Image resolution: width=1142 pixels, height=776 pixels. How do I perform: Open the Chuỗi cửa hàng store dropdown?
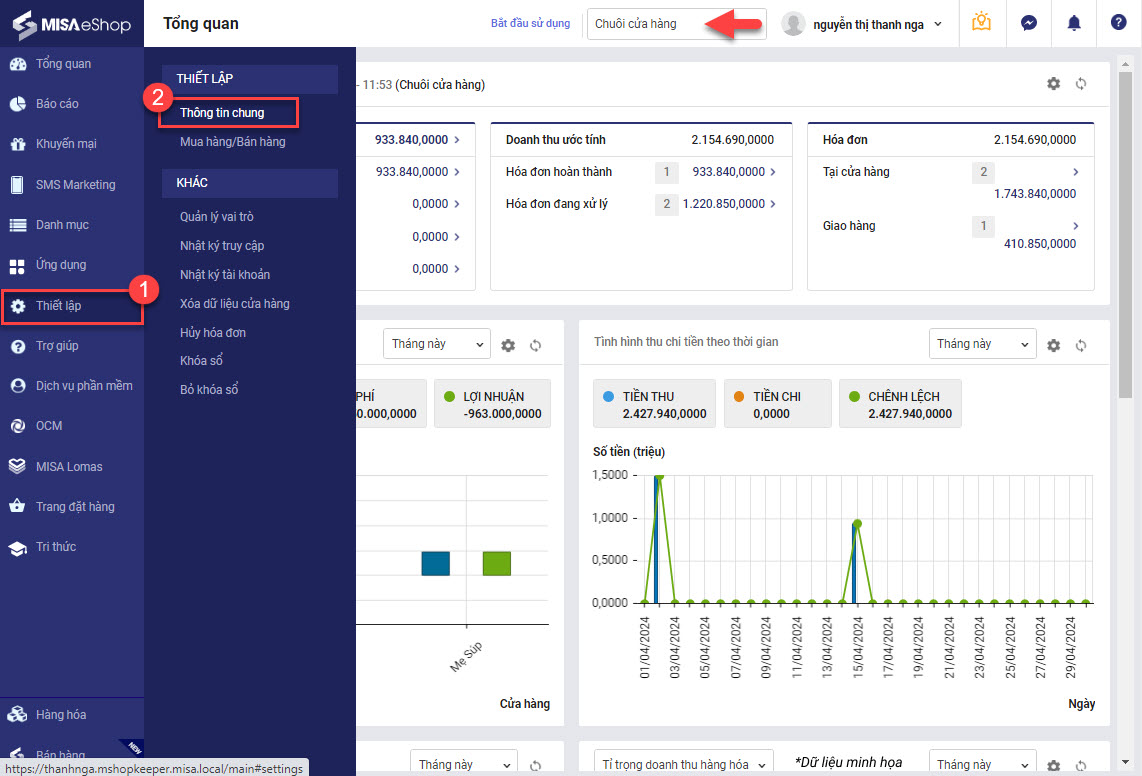tap(676, 24)
